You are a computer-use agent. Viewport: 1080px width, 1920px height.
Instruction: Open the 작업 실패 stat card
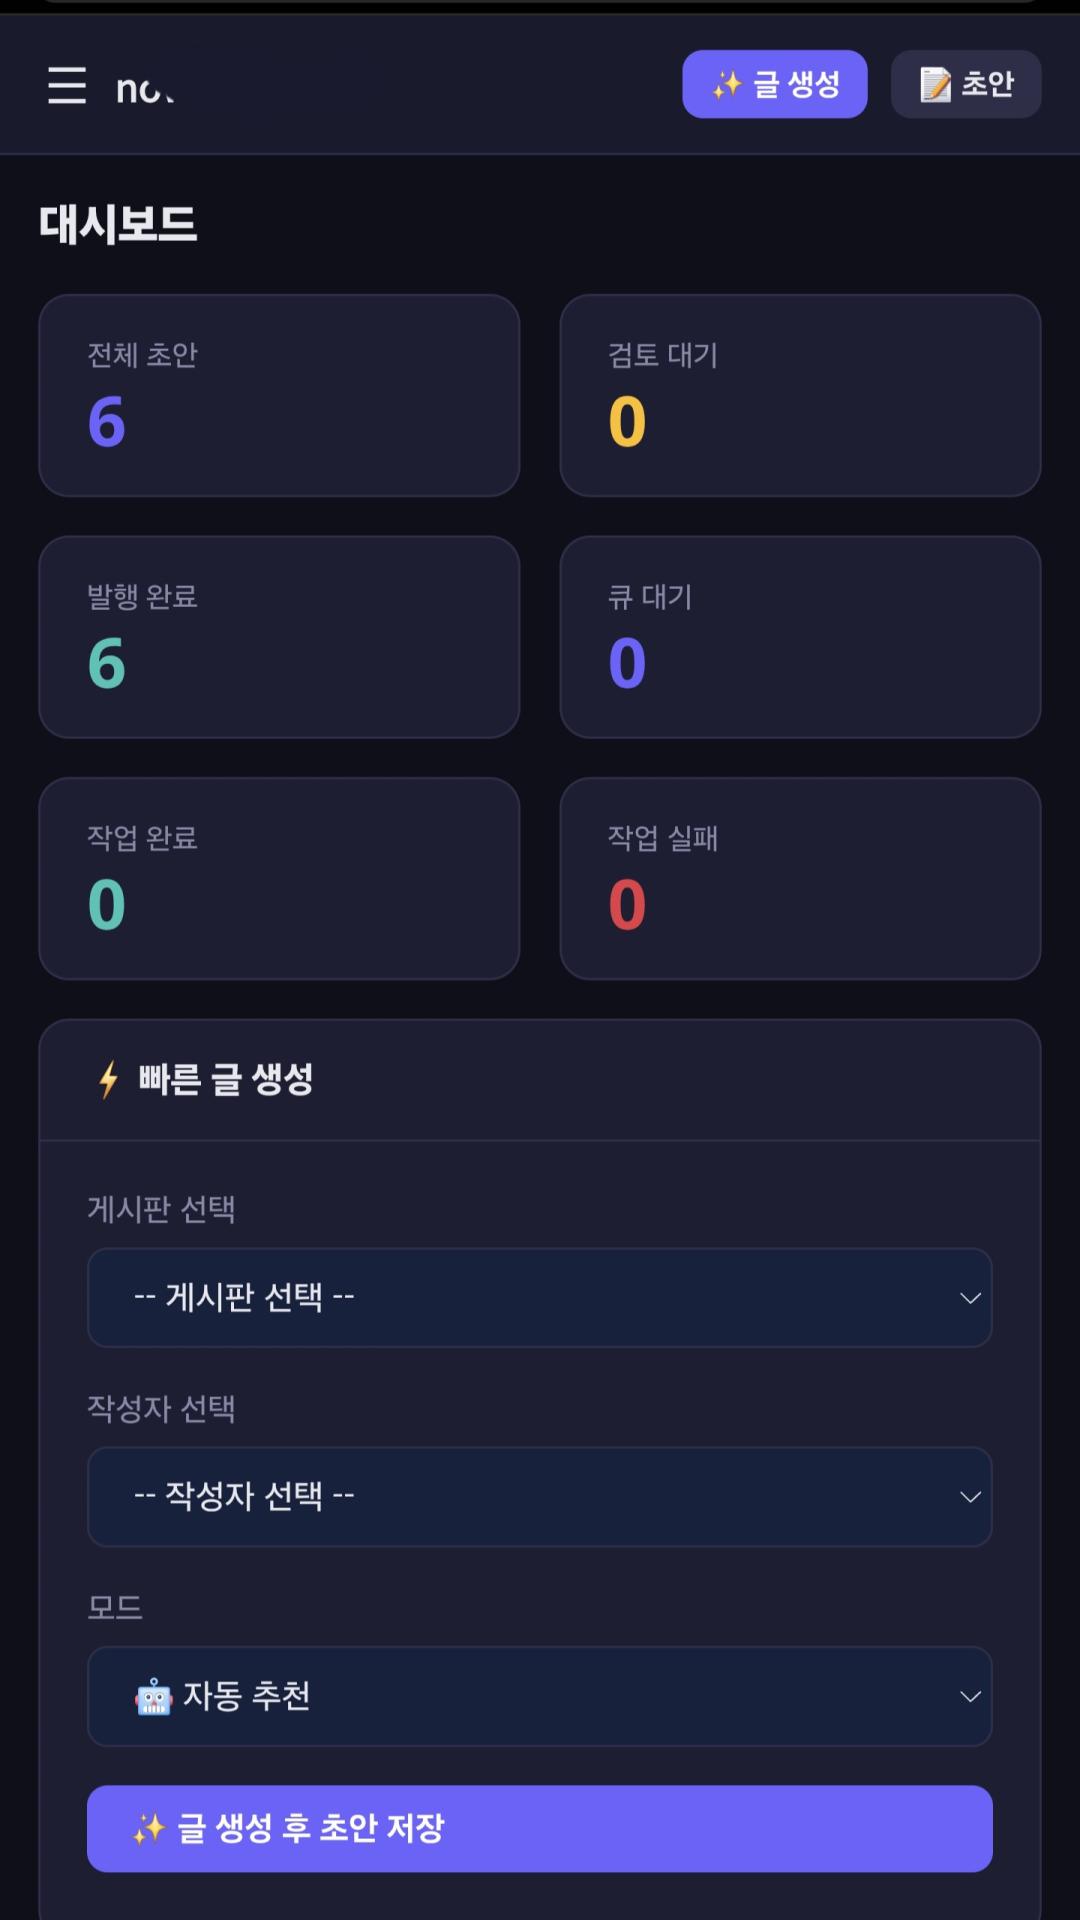[800, 879]
